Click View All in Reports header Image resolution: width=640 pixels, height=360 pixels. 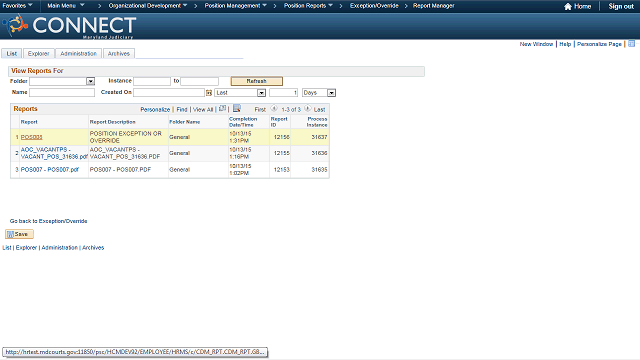[203, 109]
